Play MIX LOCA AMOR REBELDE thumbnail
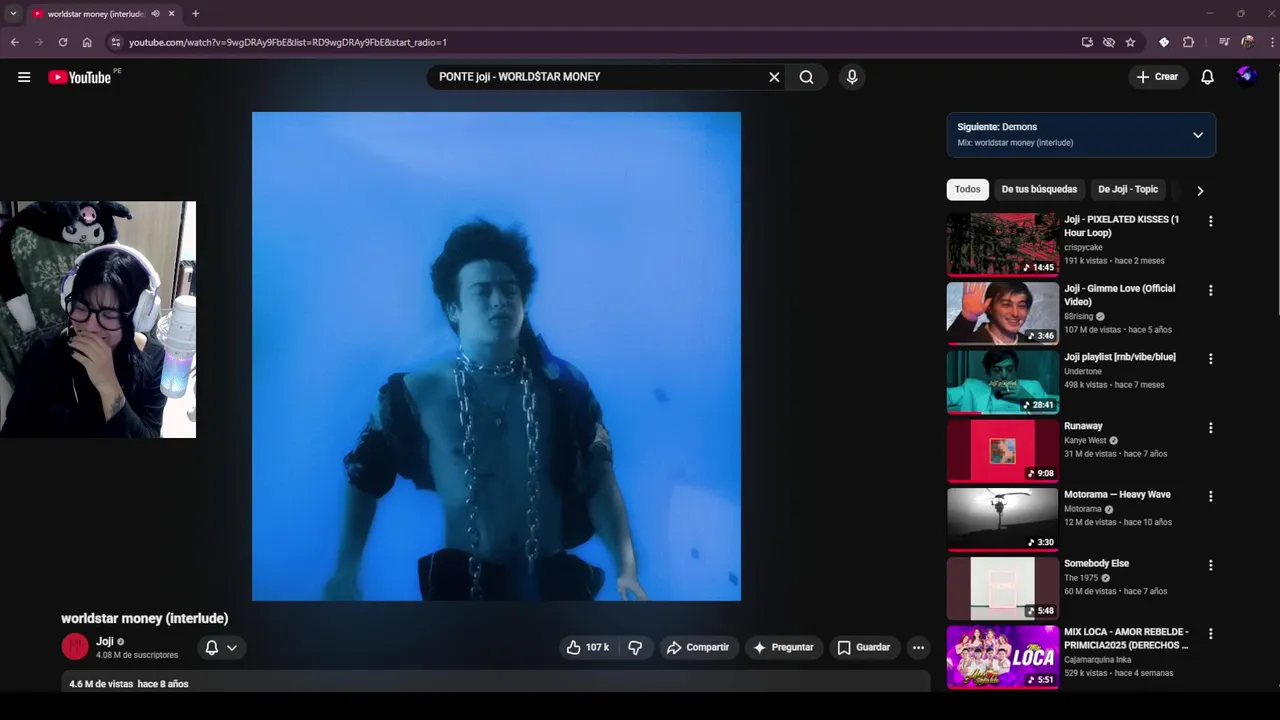The height and width of the screenshot is (720, 1280). (x=1002, y=656)
